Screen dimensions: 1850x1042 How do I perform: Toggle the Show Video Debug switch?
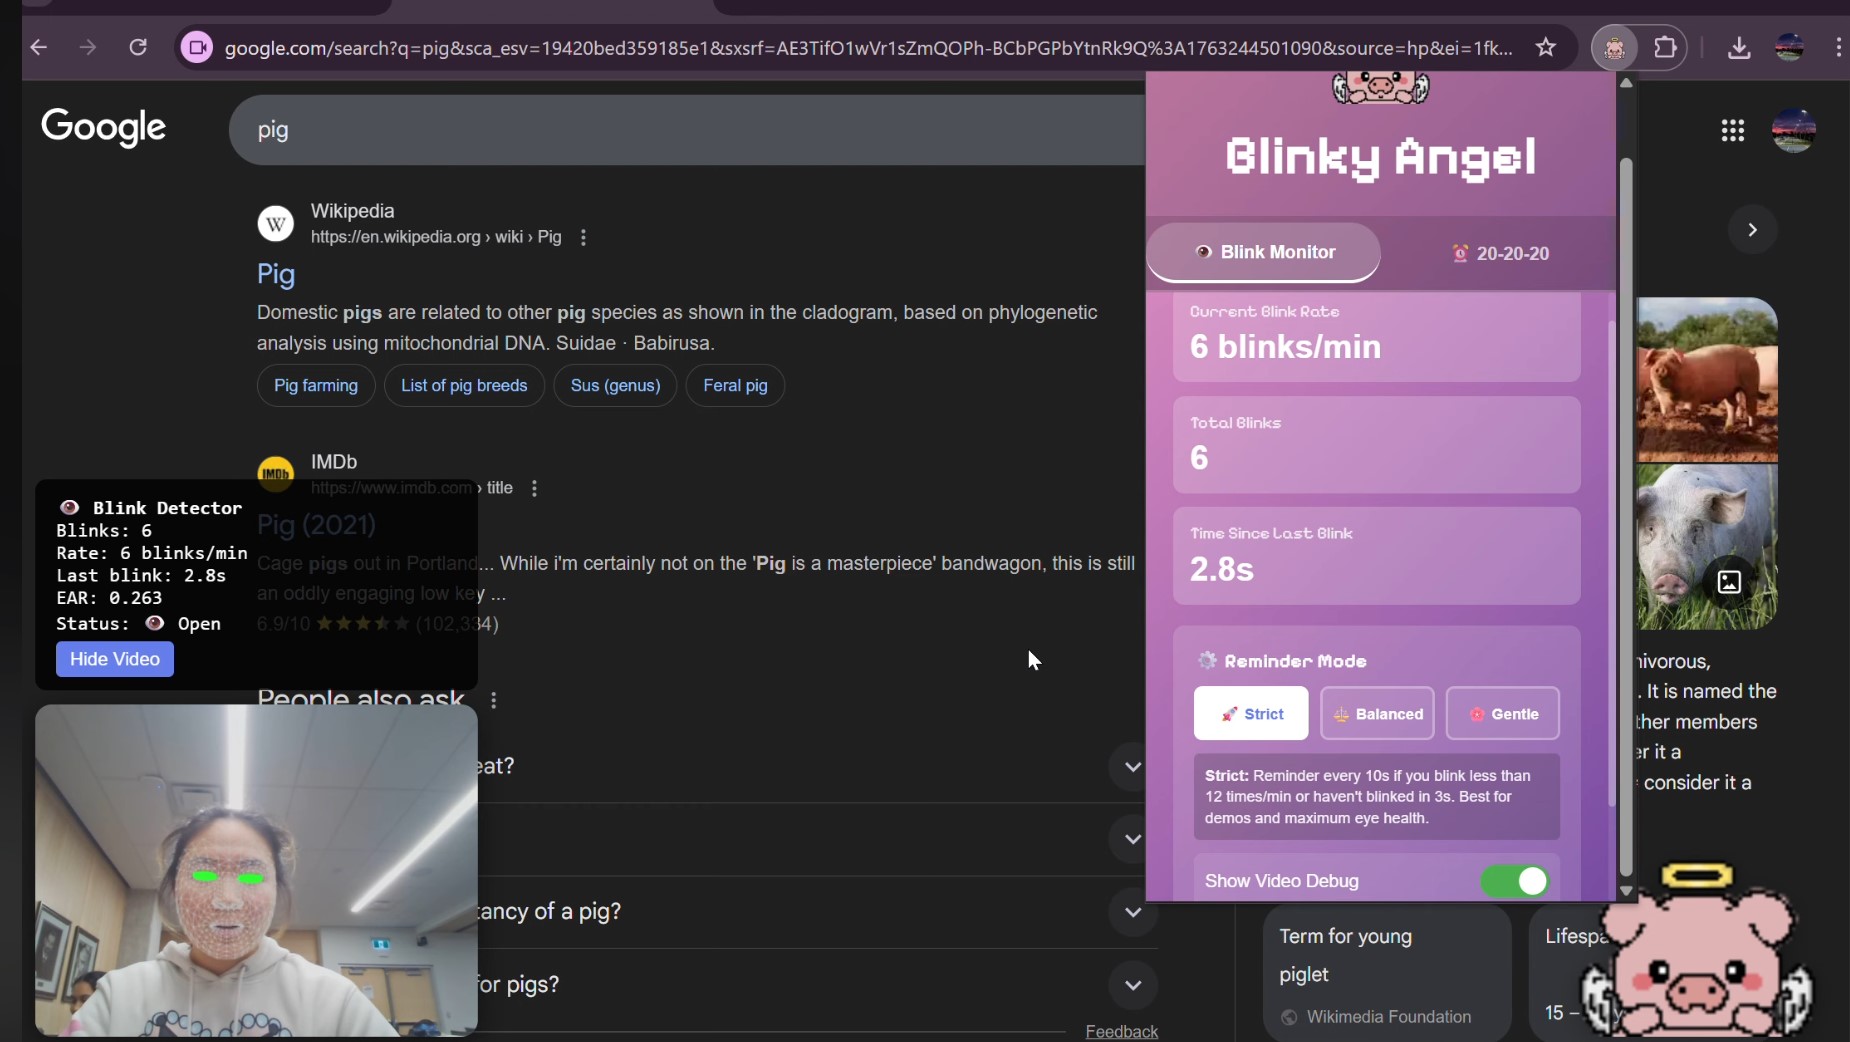tap(1516, 882)
